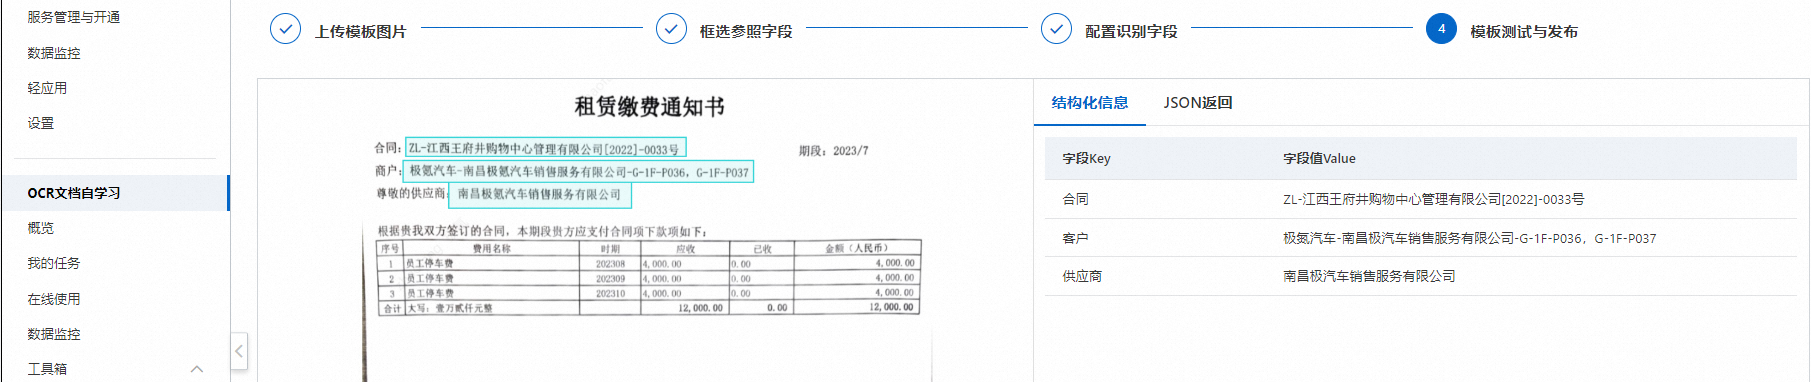The height and width of the screenshot is (382, 1811).
Task: Select the 合同 key cell
Action: 1075,199
